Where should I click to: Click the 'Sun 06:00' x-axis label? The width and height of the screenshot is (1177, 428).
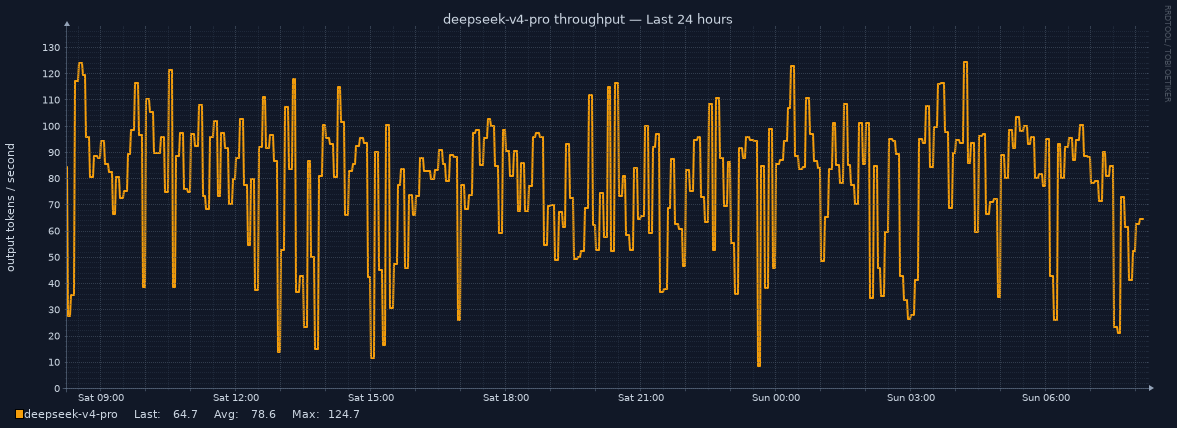[1046, 398]
